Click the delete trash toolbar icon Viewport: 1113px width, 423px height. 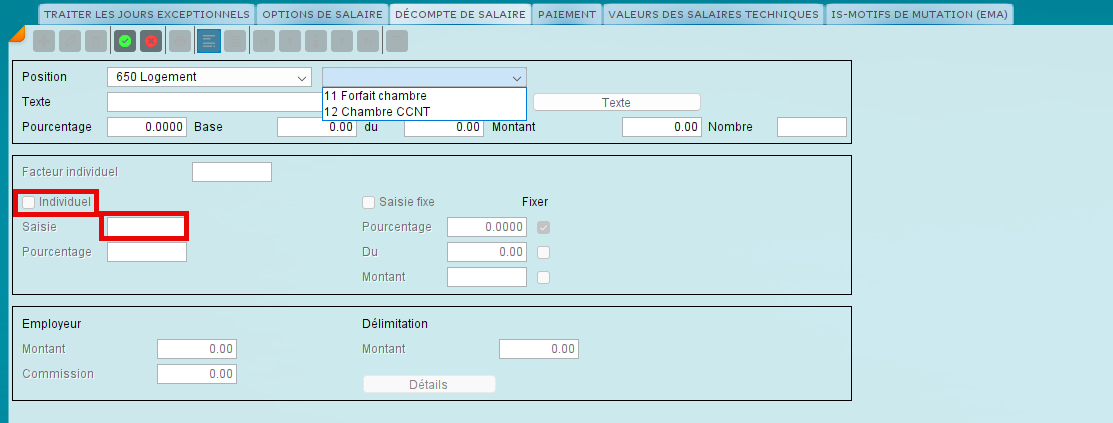(96, 41)
